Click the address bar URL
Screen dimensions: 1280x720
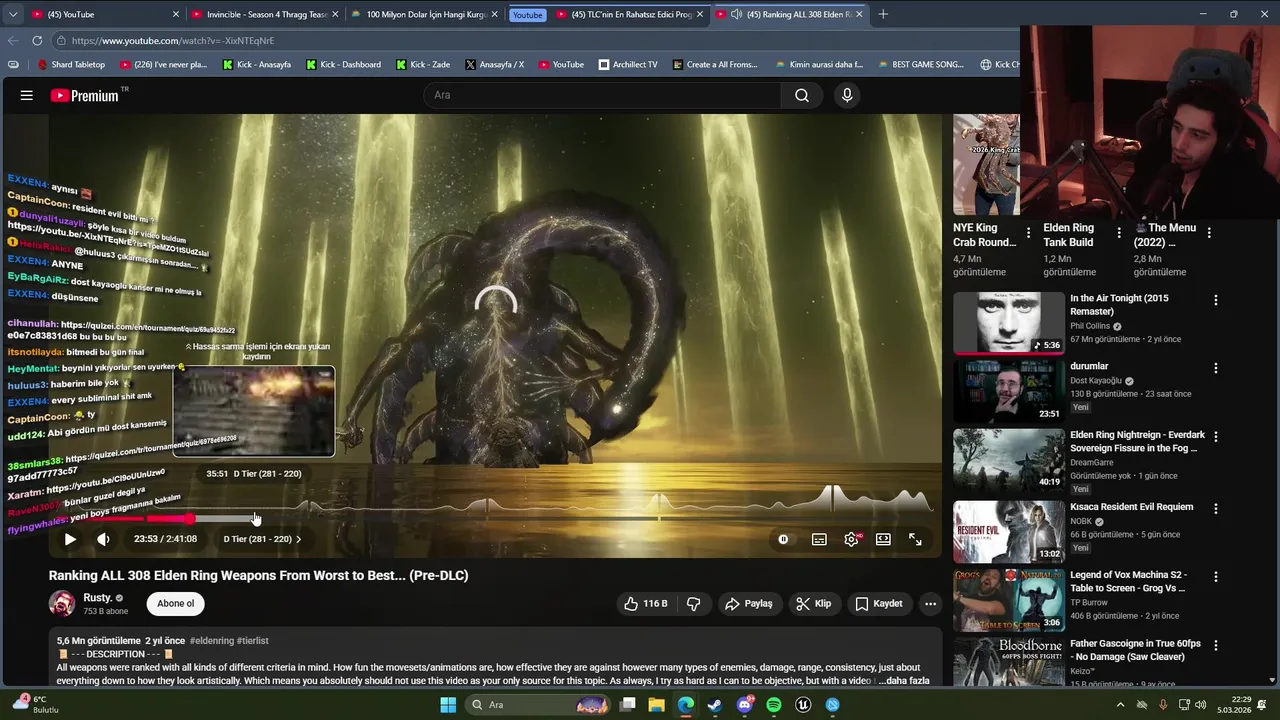173,41
